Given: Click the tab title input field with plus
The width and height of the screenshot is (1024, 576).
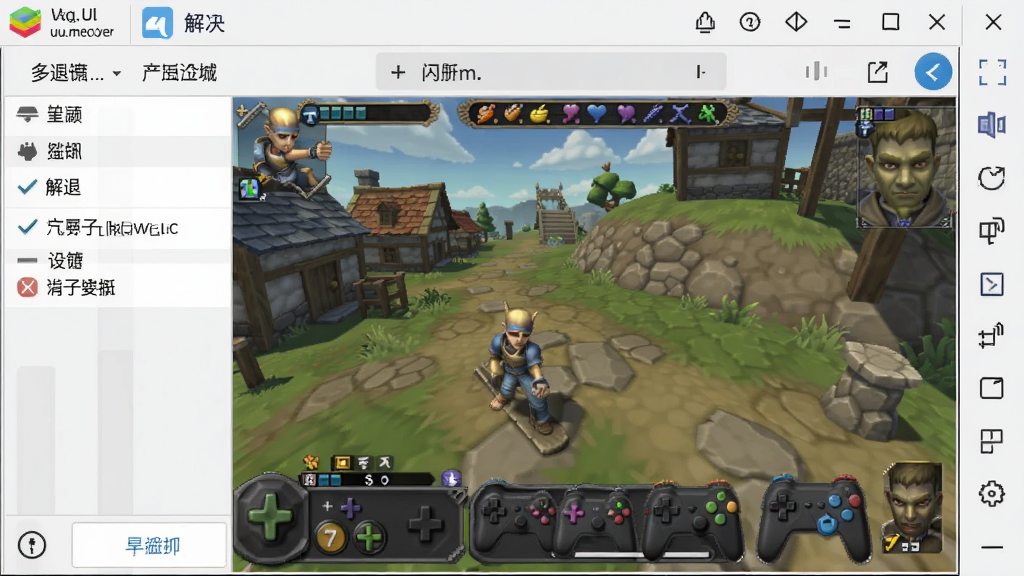Looking at the screenshot, I should [551, 72].
